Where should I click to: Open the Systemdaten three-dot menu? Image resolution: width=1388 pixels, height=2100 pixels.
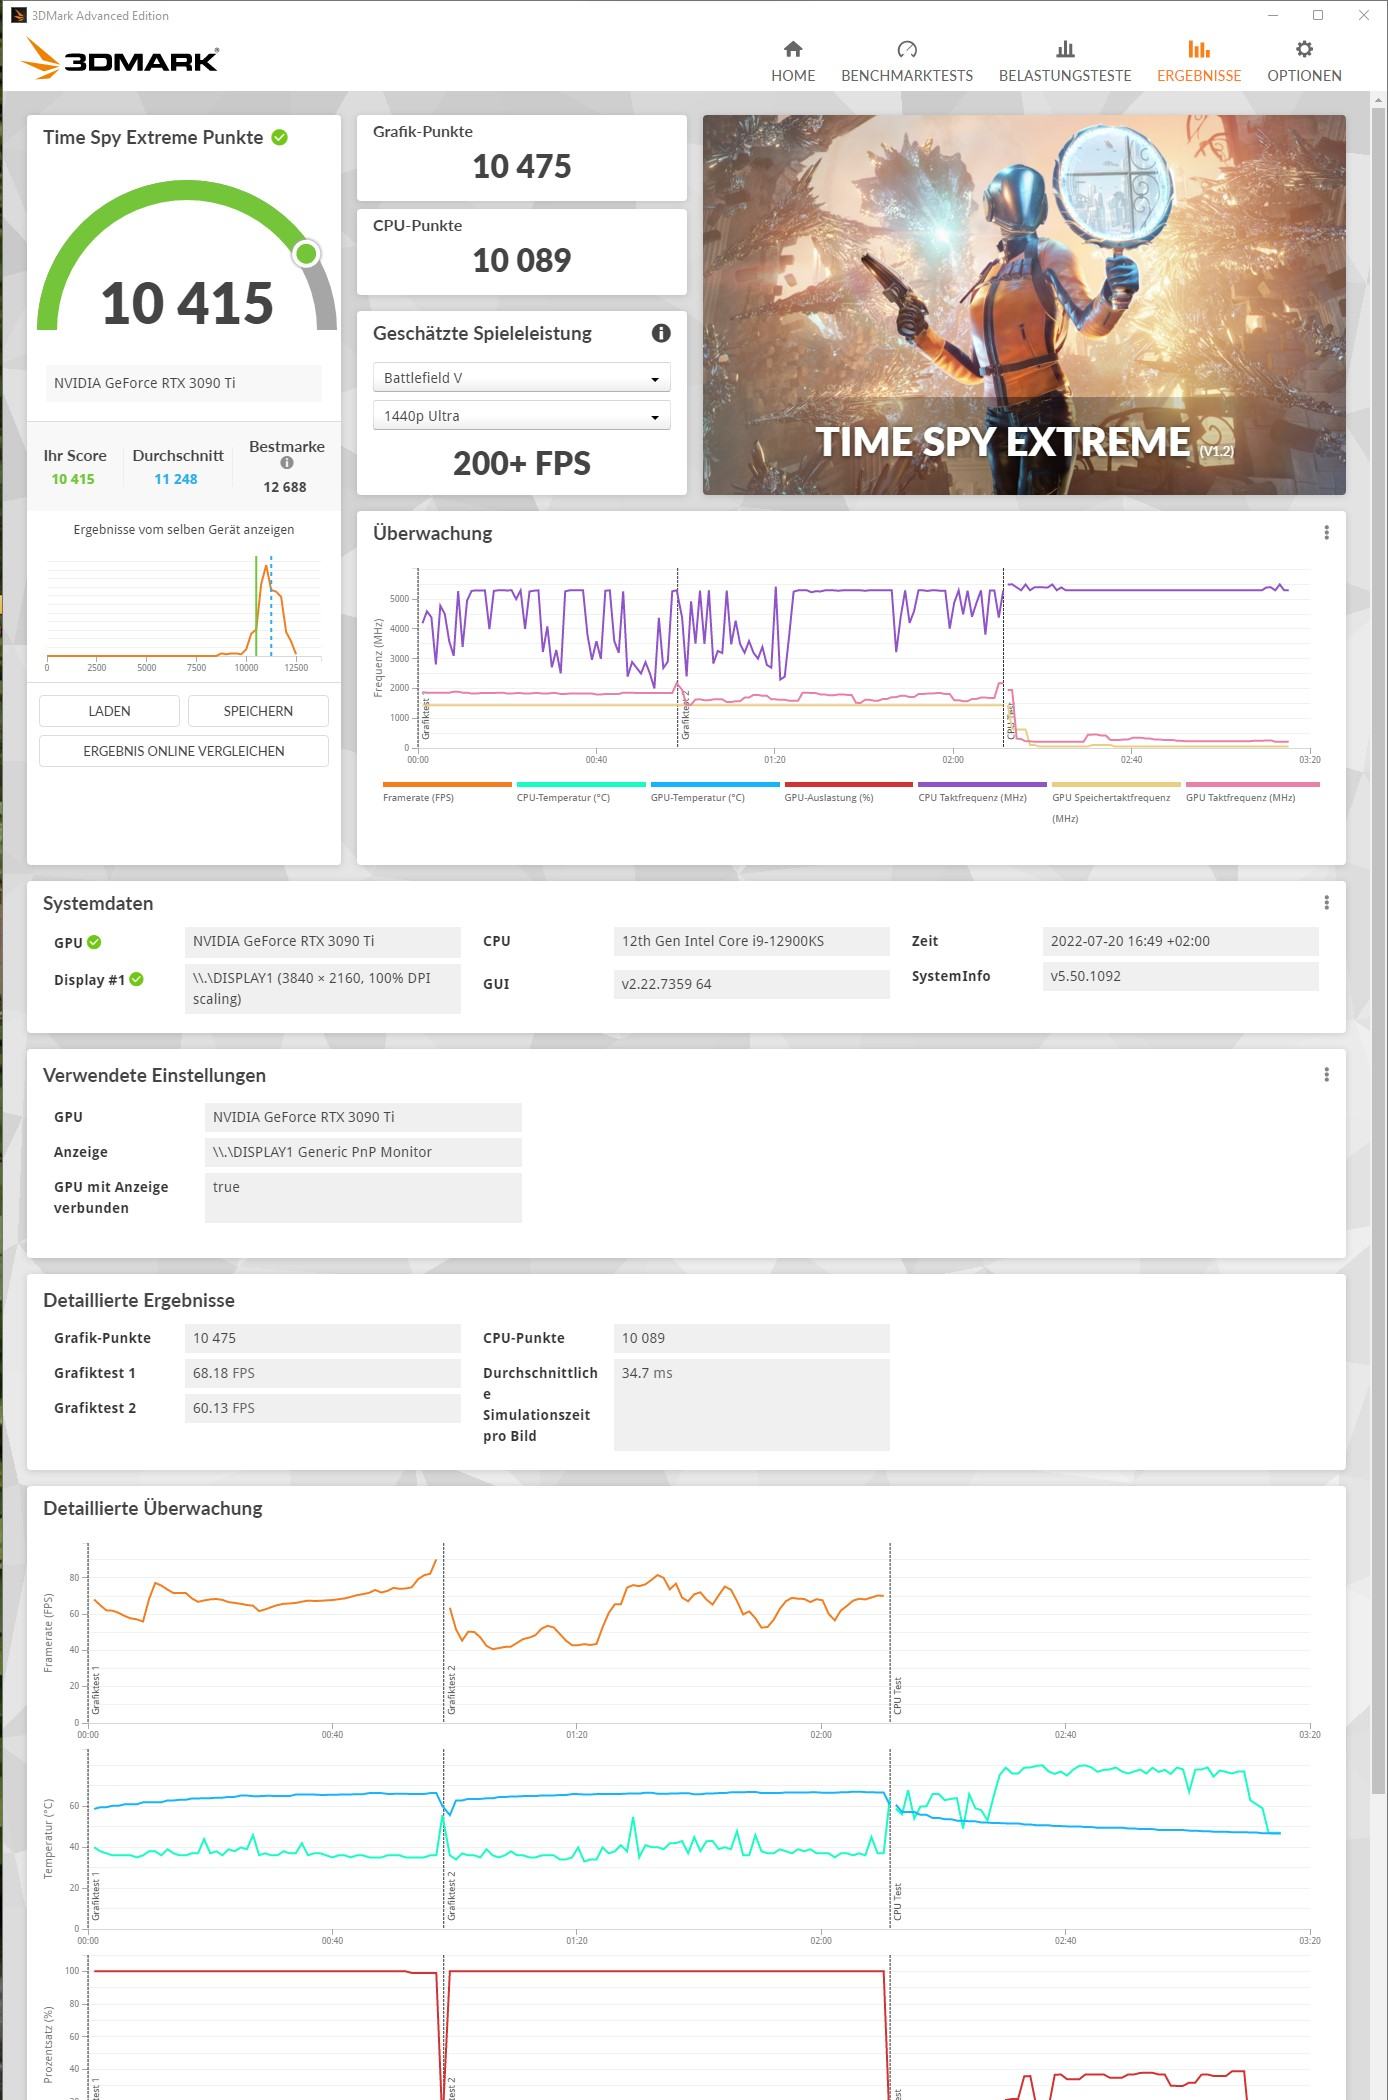[1326, 903]
